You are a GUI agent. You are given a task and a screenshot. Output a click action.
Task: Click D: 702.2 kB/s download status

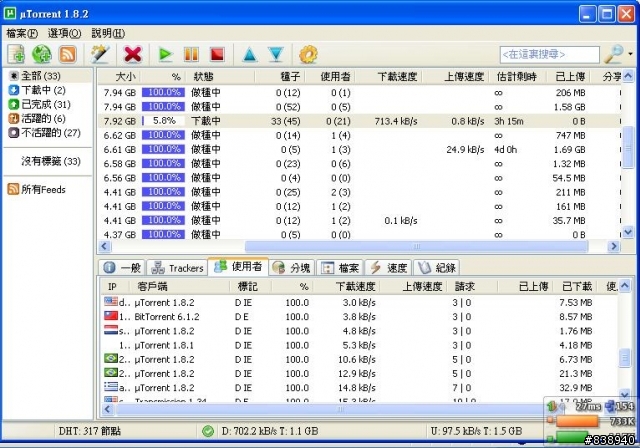point(270,431)
